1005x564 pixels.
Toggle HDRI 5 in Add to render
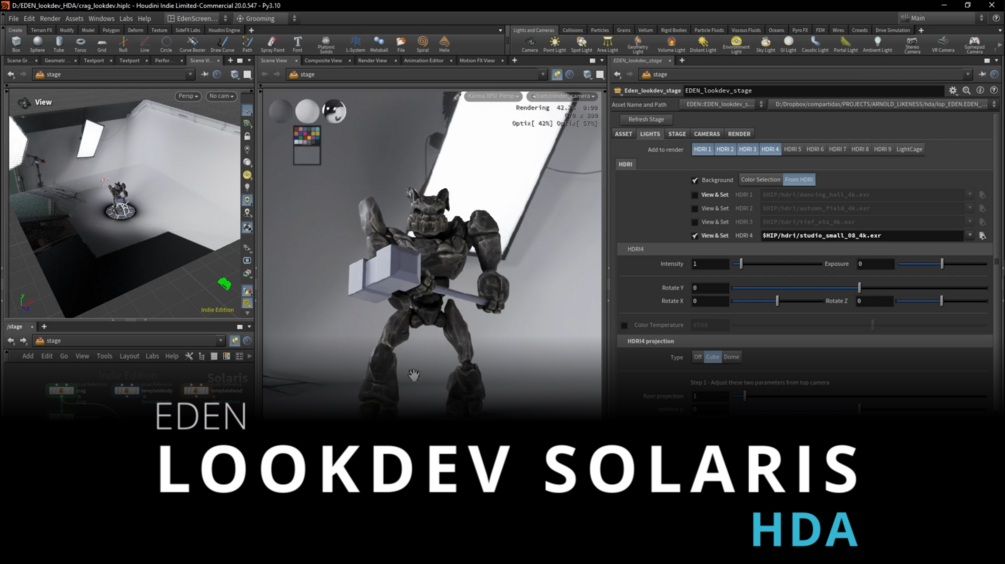tap(792, 149)
